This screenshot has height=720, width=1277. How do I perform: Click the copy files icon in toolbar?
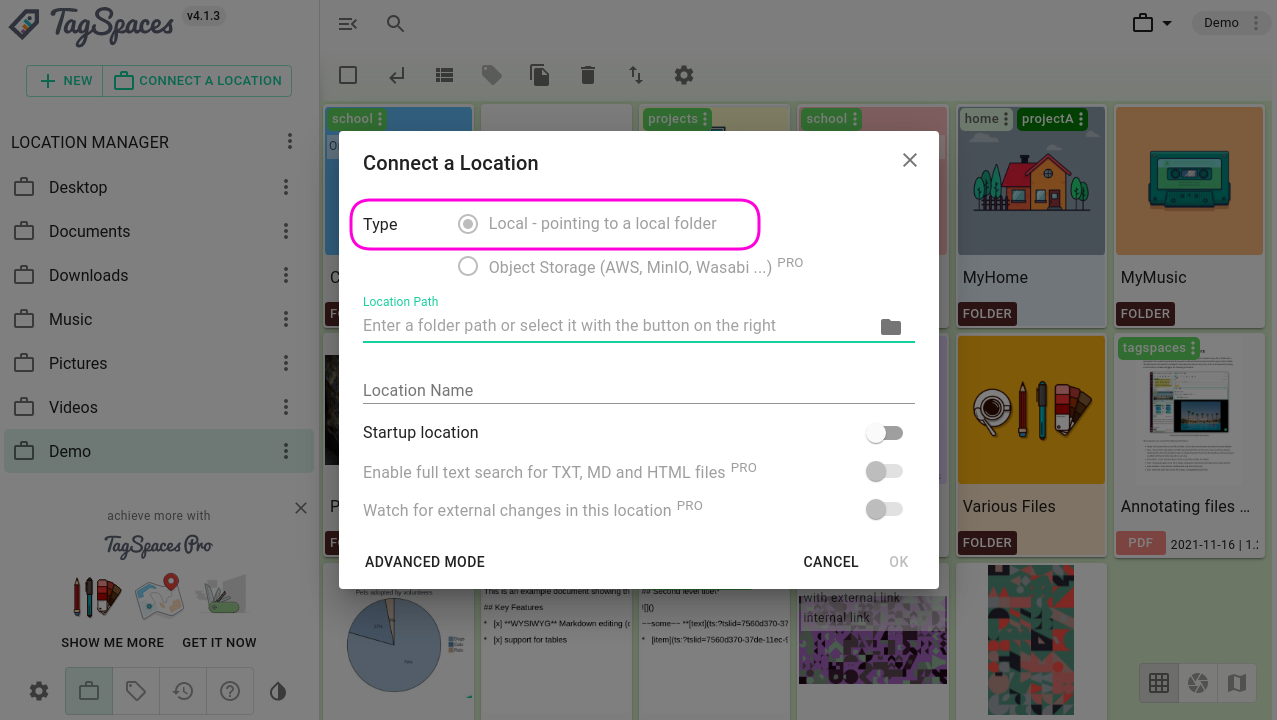[x=540, y=75]
